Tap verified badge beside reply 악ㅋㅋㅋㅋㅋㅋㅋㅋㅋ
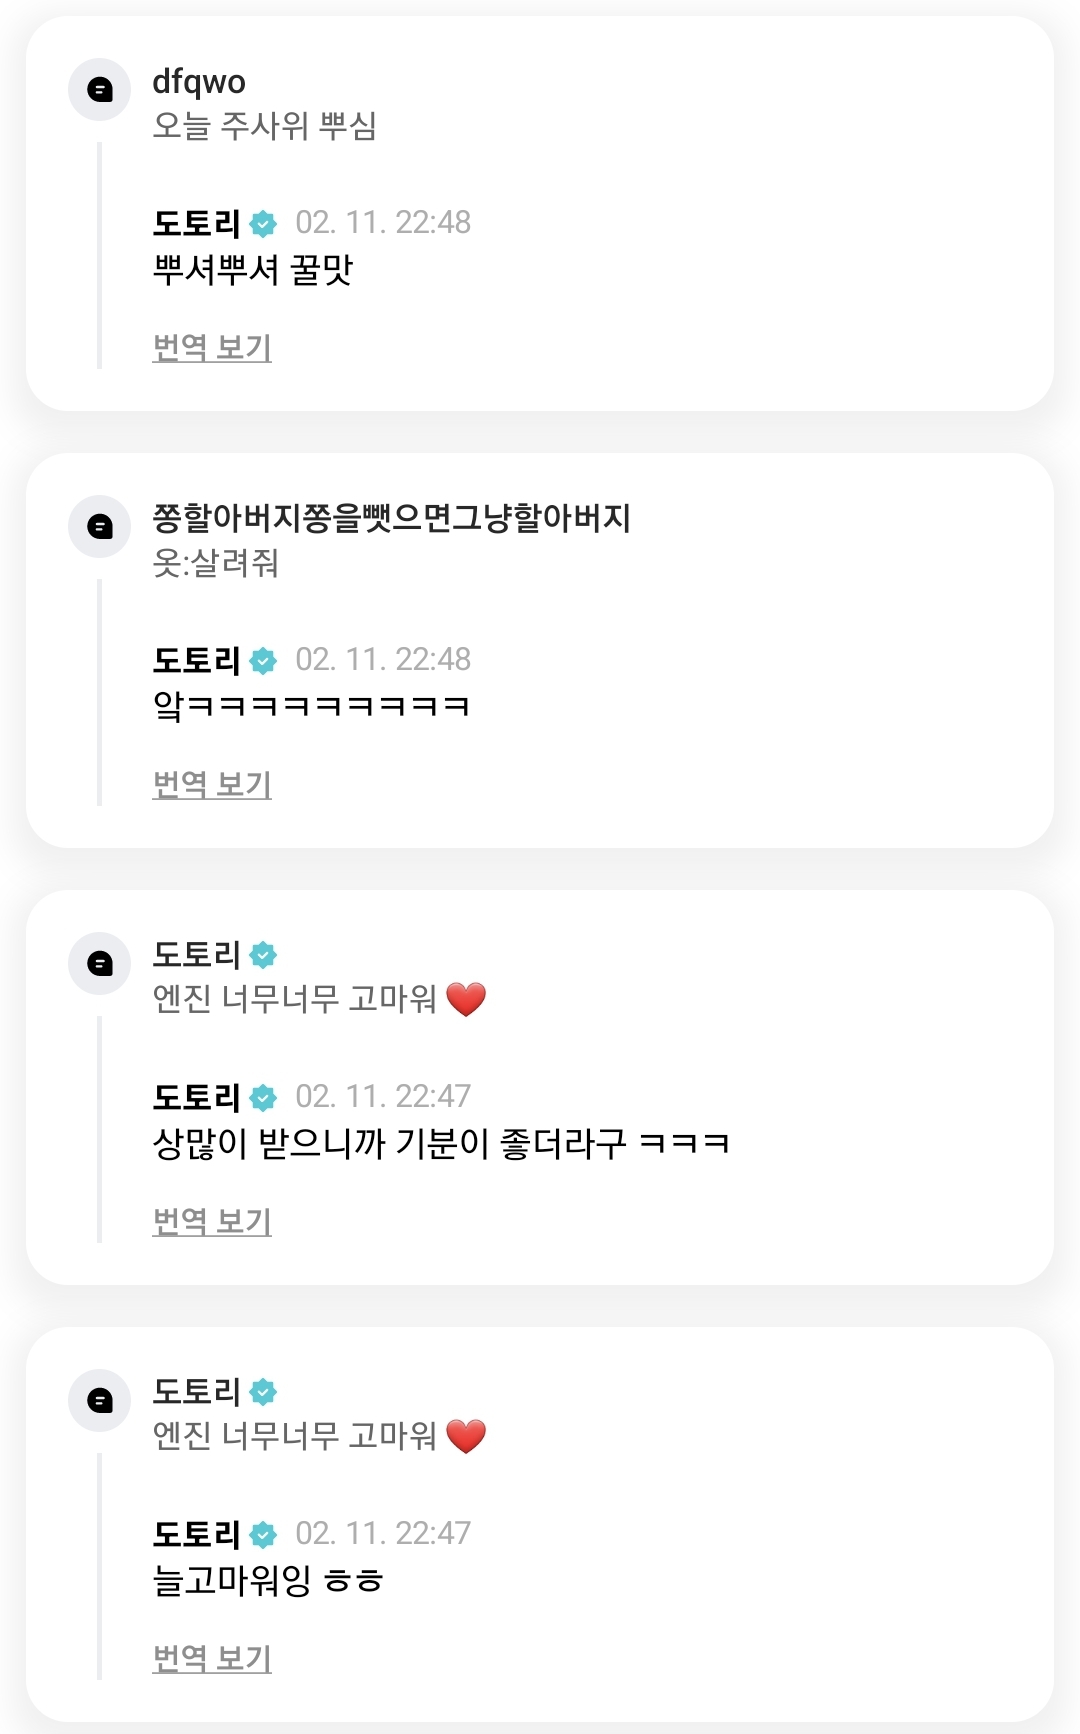This screenshot has width=1080, height=1734. 263,661
